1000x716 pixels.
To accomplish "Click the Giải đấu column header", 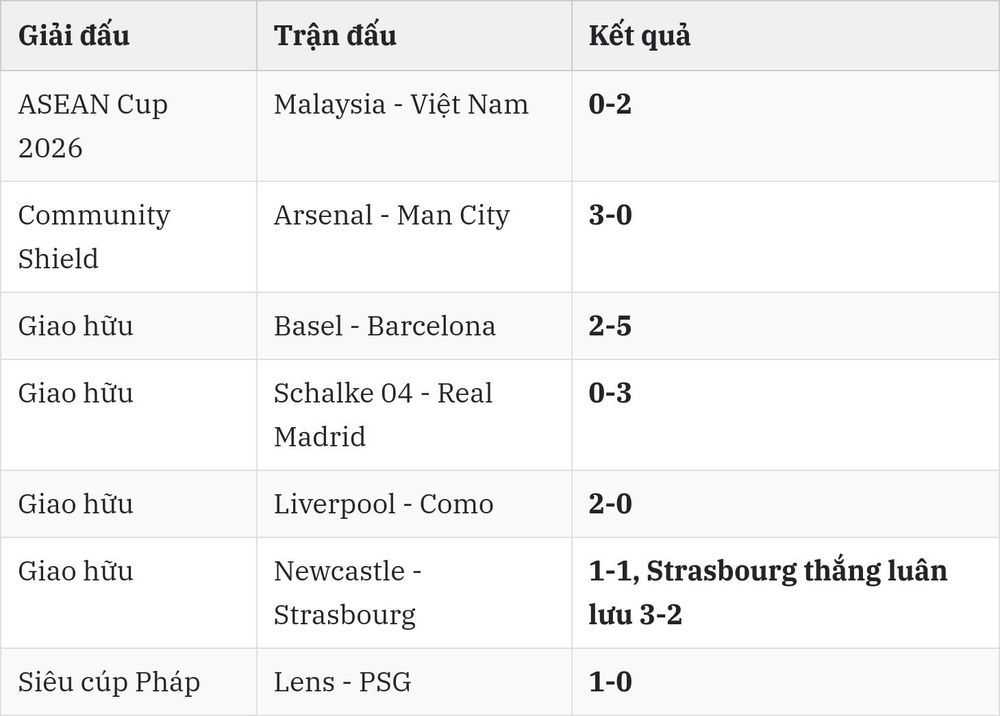I will [73, 36].
